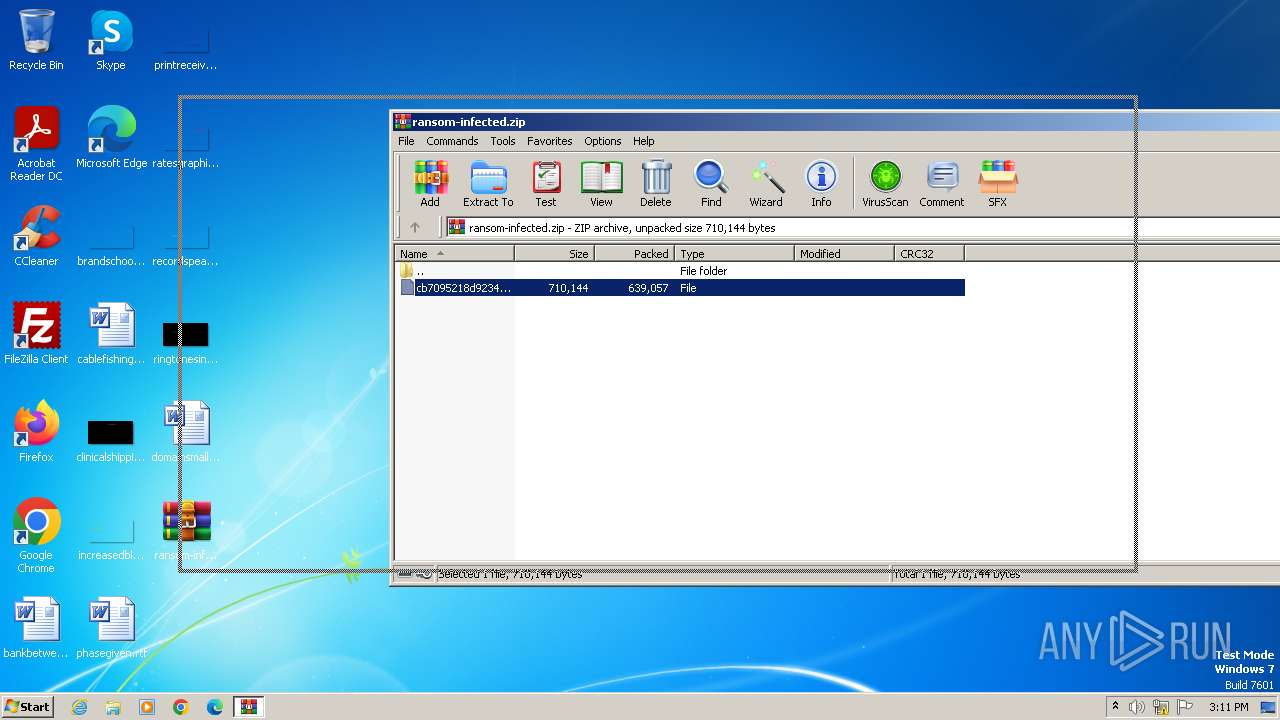1280x720 pixels.
Task: Select the CCleaner desktop shortcut
Action: (x=36, y=236)
